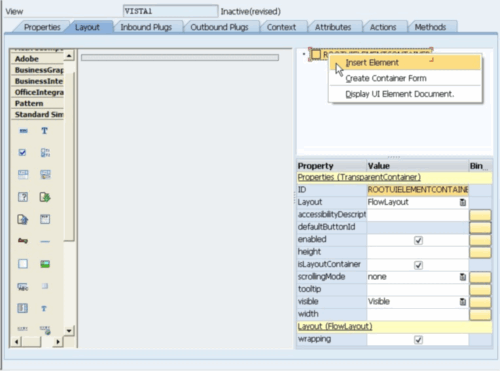
Task: Select the question-mark Explanation icon
Action: click(x=23, y=197)
